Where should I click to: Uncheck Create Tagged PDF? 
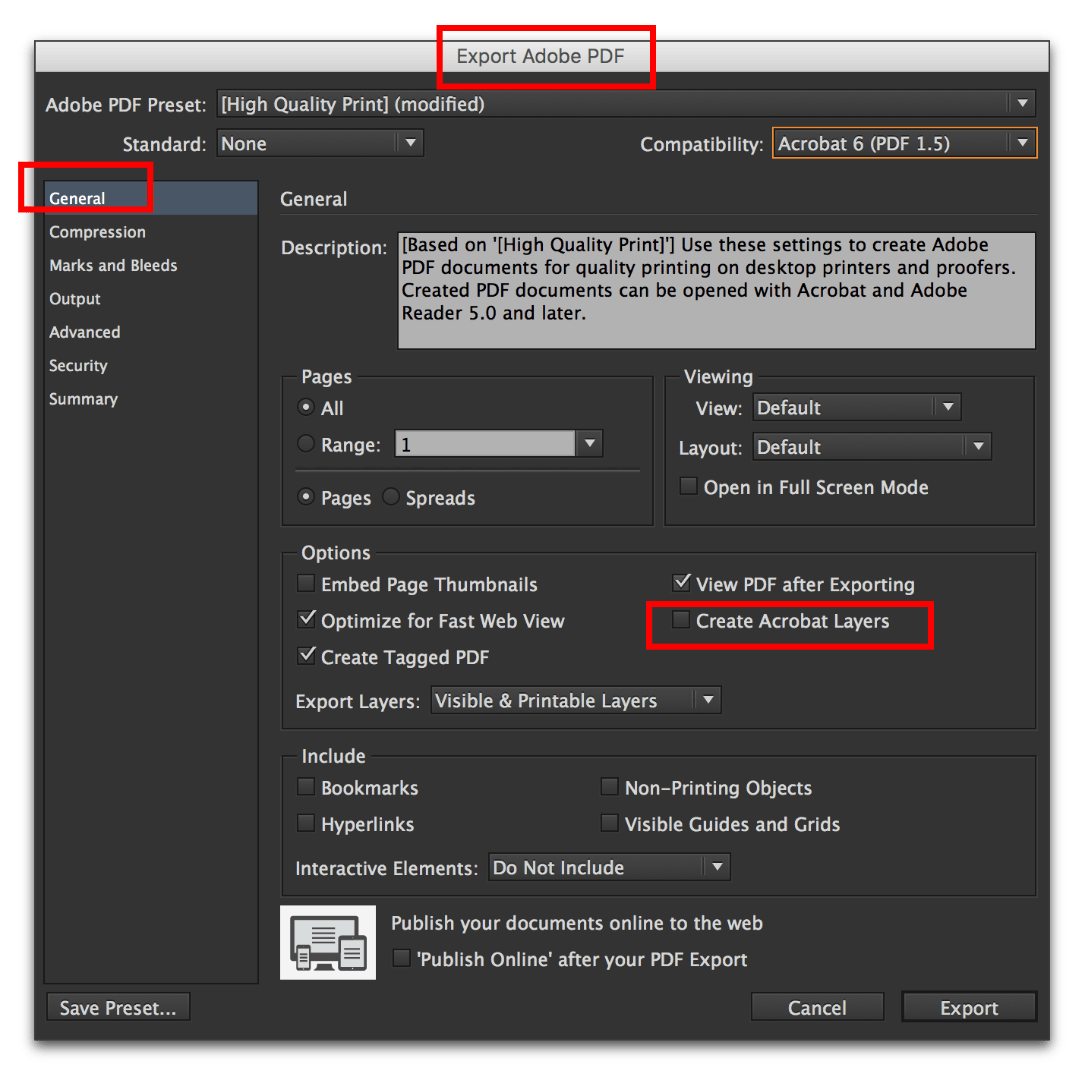point(307,657)
